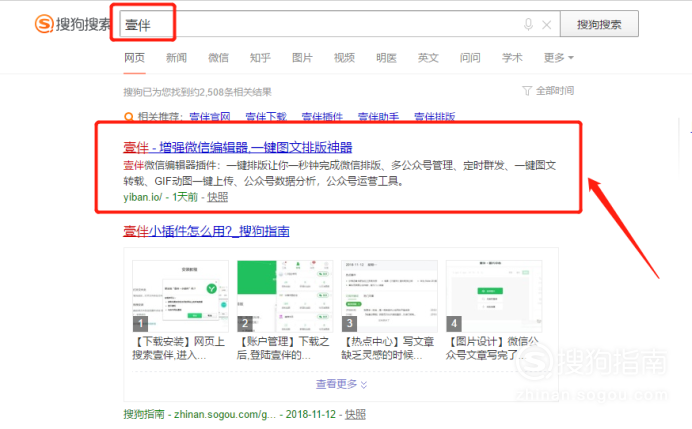Switch to the 学术 tab
Image resolution: width=692 pixels, height=429 pixels.
click(512, 58)
